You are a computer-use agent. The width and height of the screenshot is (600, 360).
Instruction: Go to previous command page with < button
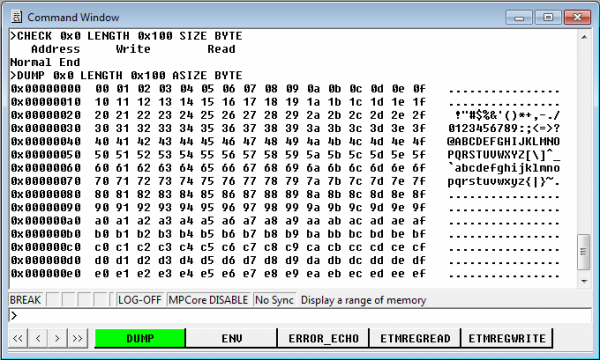pyautogui.click(x=38, y=338)
